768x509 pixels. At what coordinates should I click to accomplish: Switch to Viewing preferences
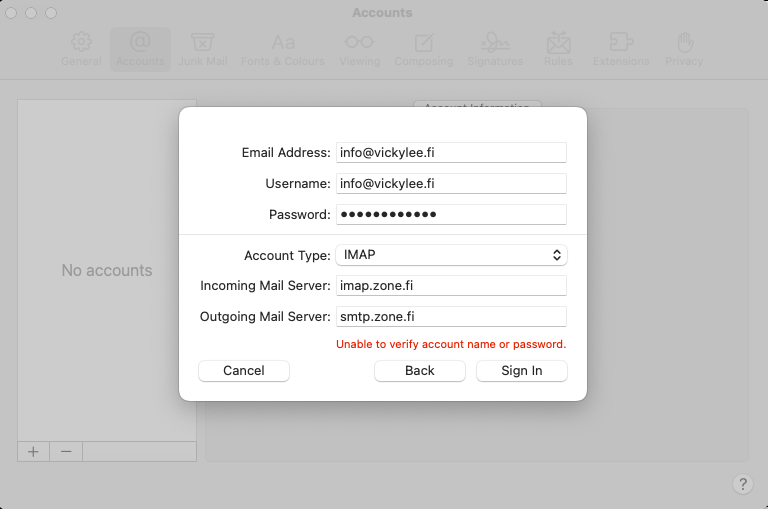click(x=359, y=49)
